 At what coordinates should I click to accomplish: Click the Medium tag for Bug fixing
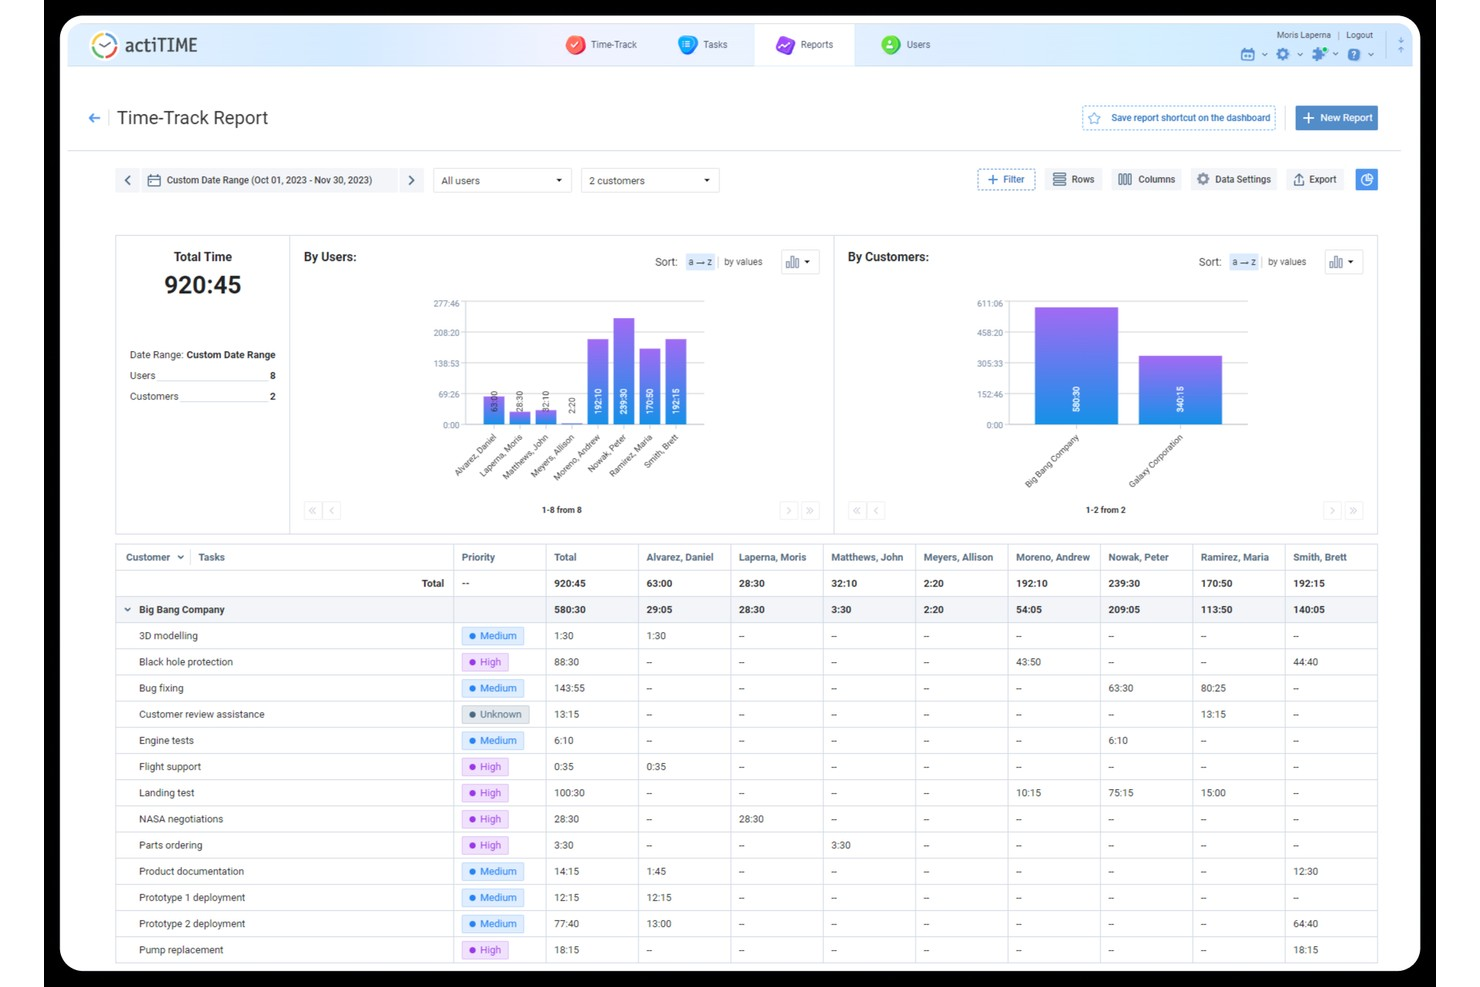pyautogui.click(x=493, y=688)
